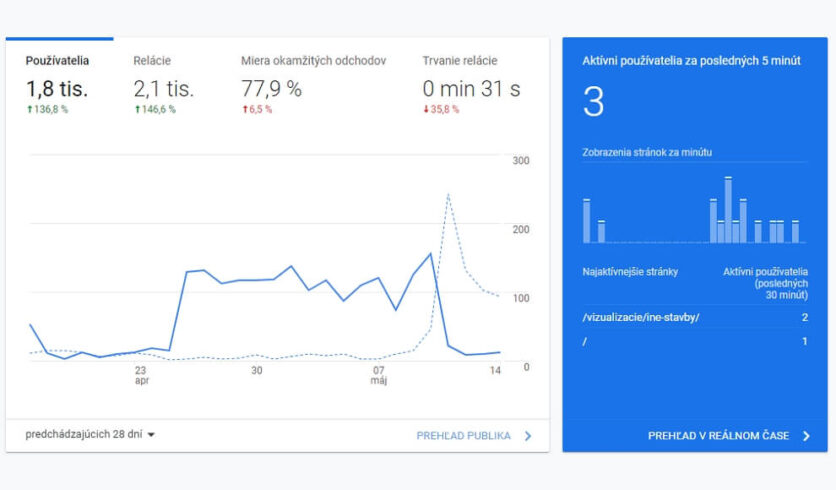The width and height of the screenshot is (836, 490).
Task: Expand the predchádzajúcich 28 dní date range
Action: 84,434
